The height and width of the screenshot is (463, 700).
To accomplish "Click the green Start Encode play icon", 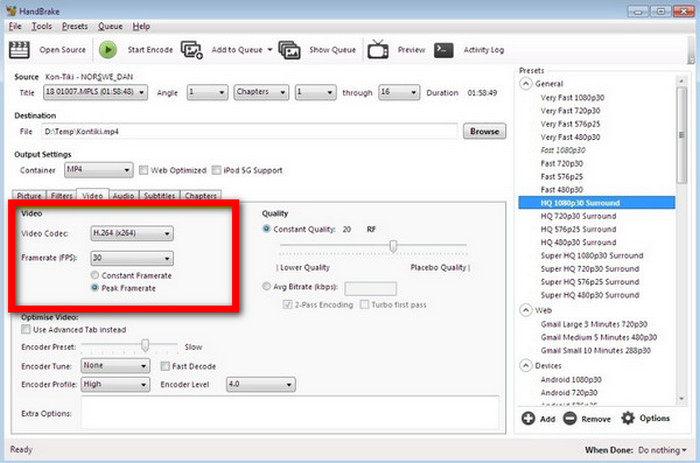I will pyautogui.click(x=108, y=50).
